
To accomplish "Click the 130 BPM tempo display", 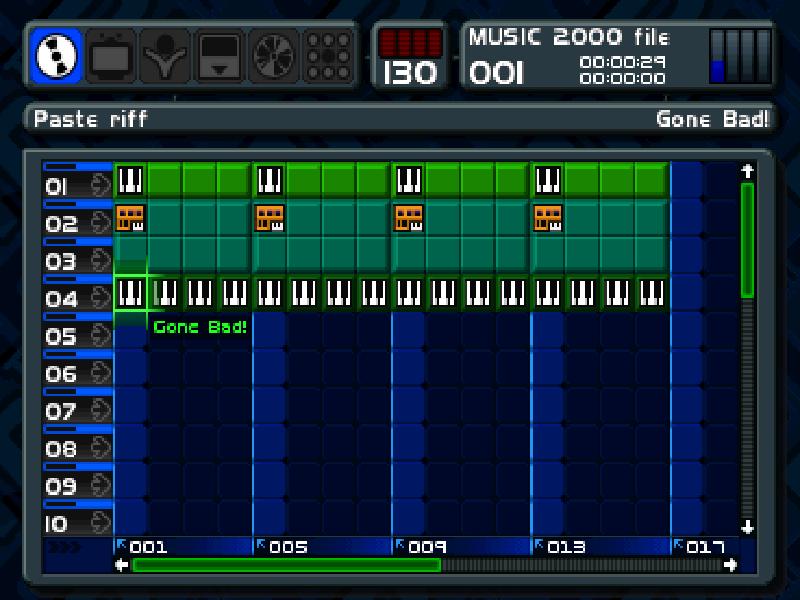I will point(410,72).
